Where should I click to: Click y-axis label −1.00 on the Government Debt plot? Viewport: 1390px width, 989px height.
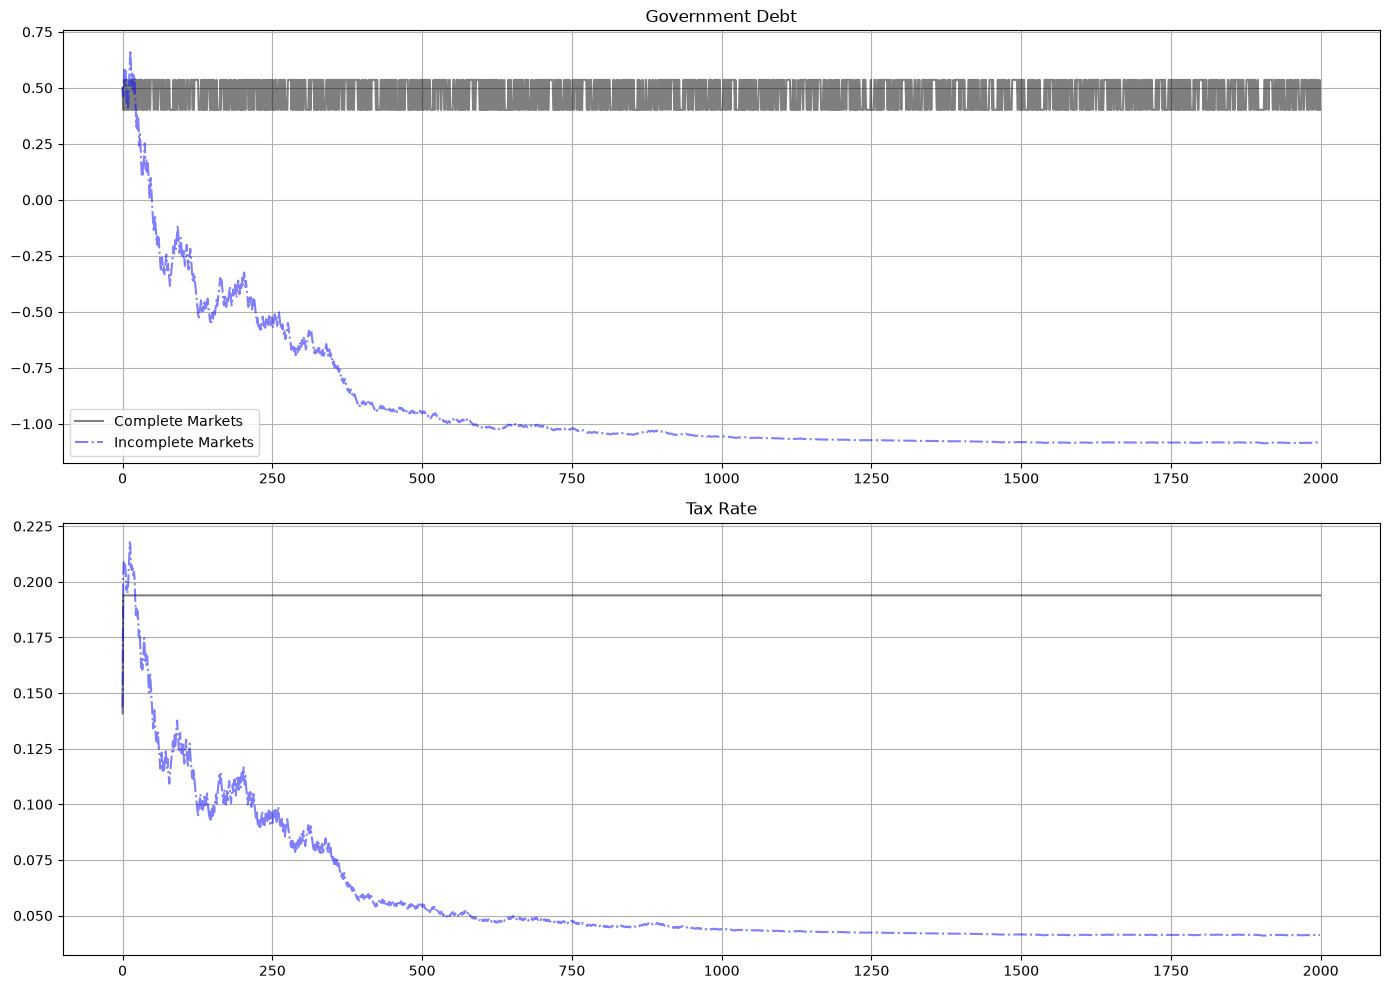click(31, 424)
